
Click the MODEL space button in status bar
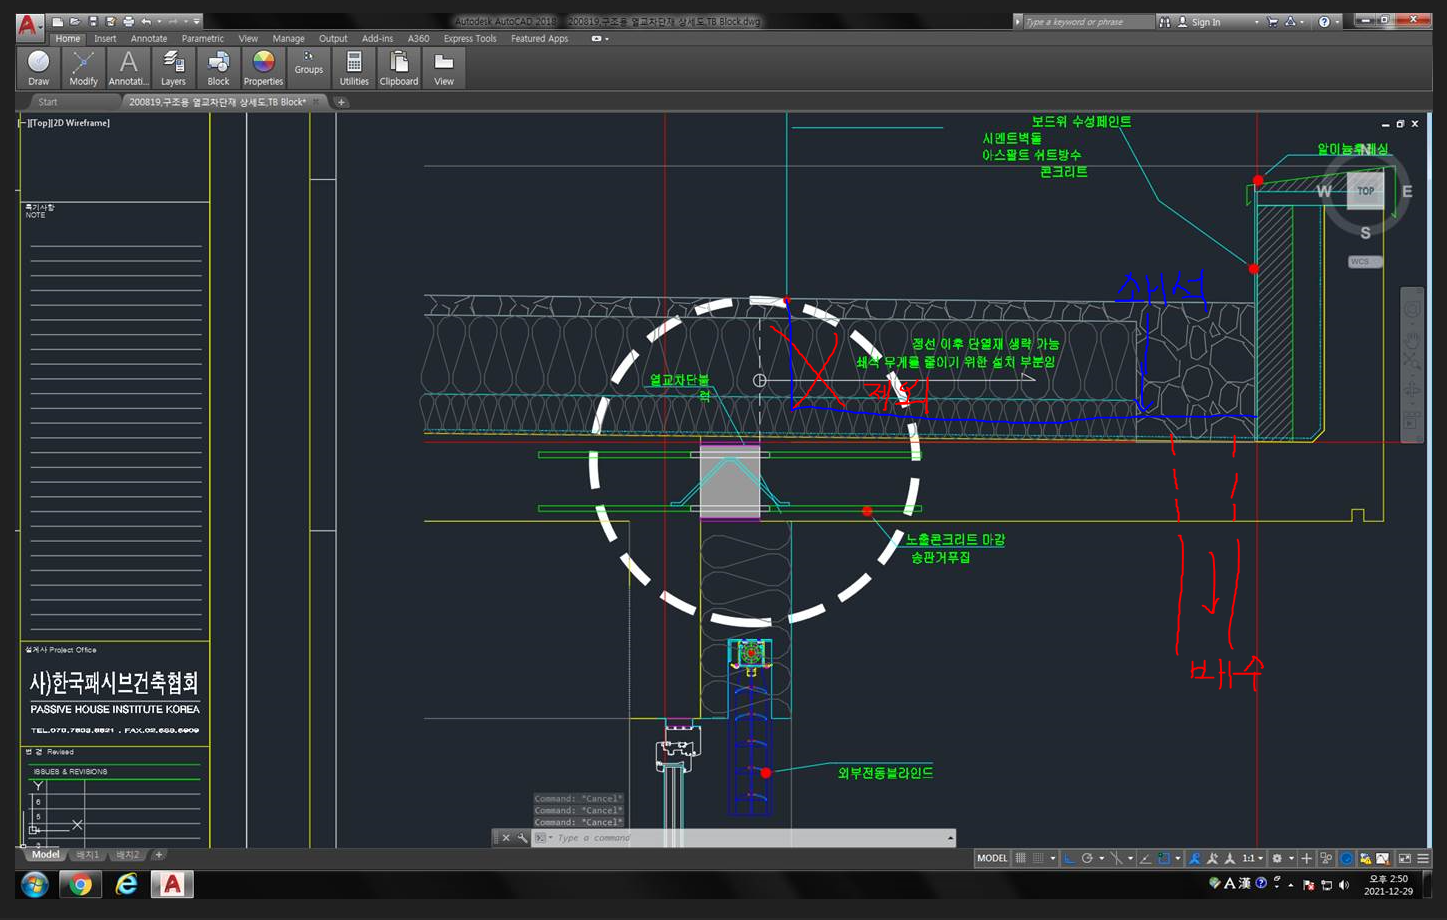(991, 858)
